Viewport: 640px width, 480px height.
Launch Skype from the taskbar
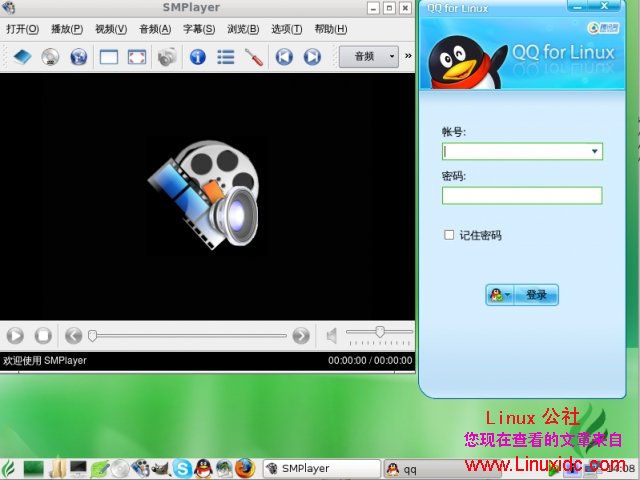[182, 469]
